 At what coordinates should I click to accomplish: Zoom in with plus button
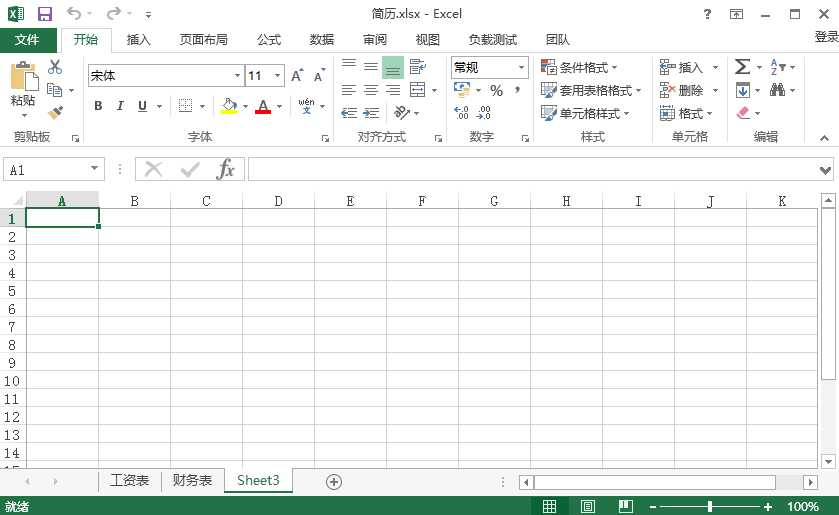(x=768, y=506)
